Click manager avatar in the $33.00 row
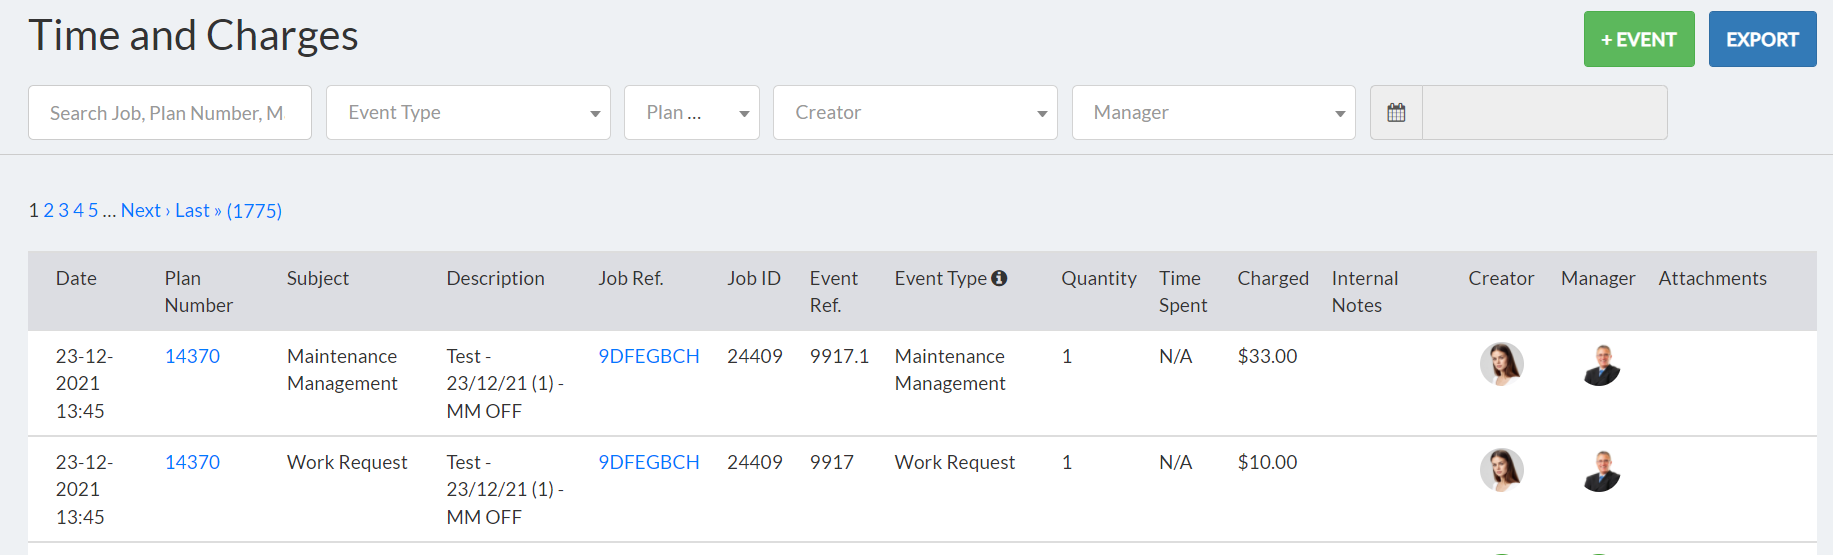The height and width of the screenshot is (555, 1833). click(1601, 364)
